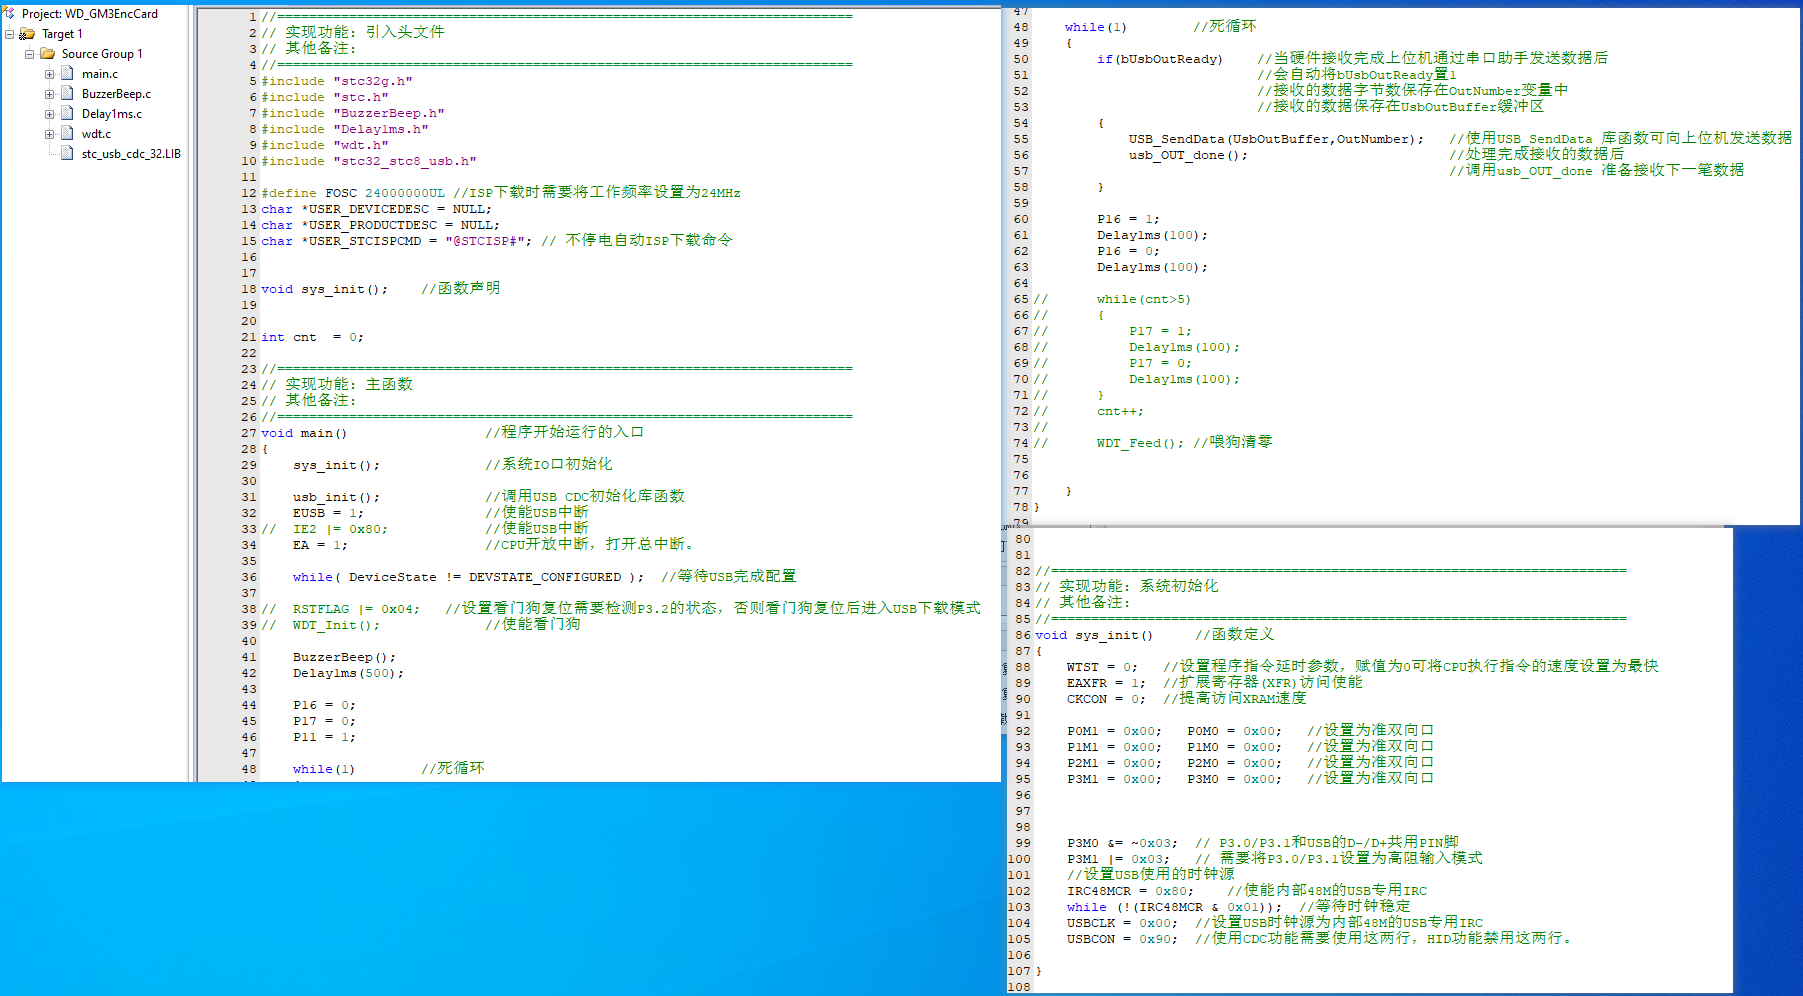1803x996 pixels.
Task: Click the 'int cnt = 0;' line
Action: [313, 337]
